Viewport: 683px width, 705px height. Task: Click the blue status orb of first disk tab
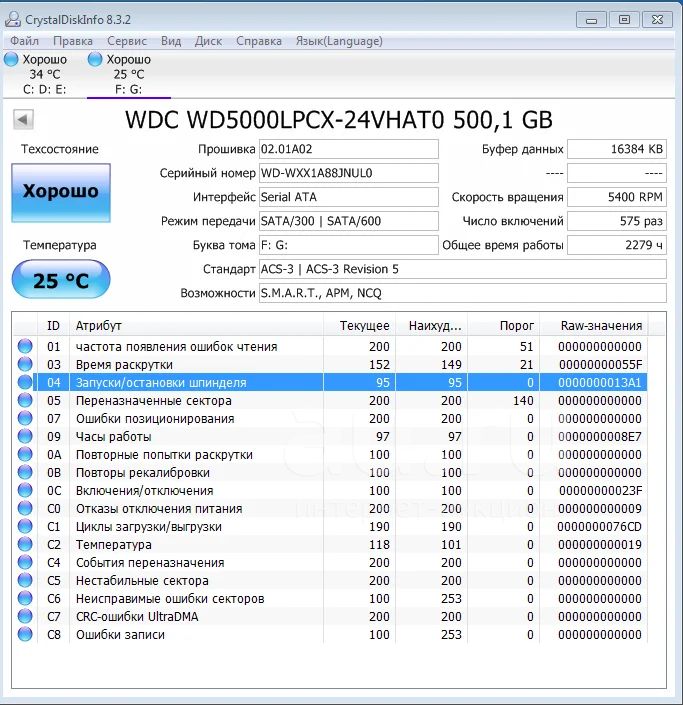[x=11, y=59]
